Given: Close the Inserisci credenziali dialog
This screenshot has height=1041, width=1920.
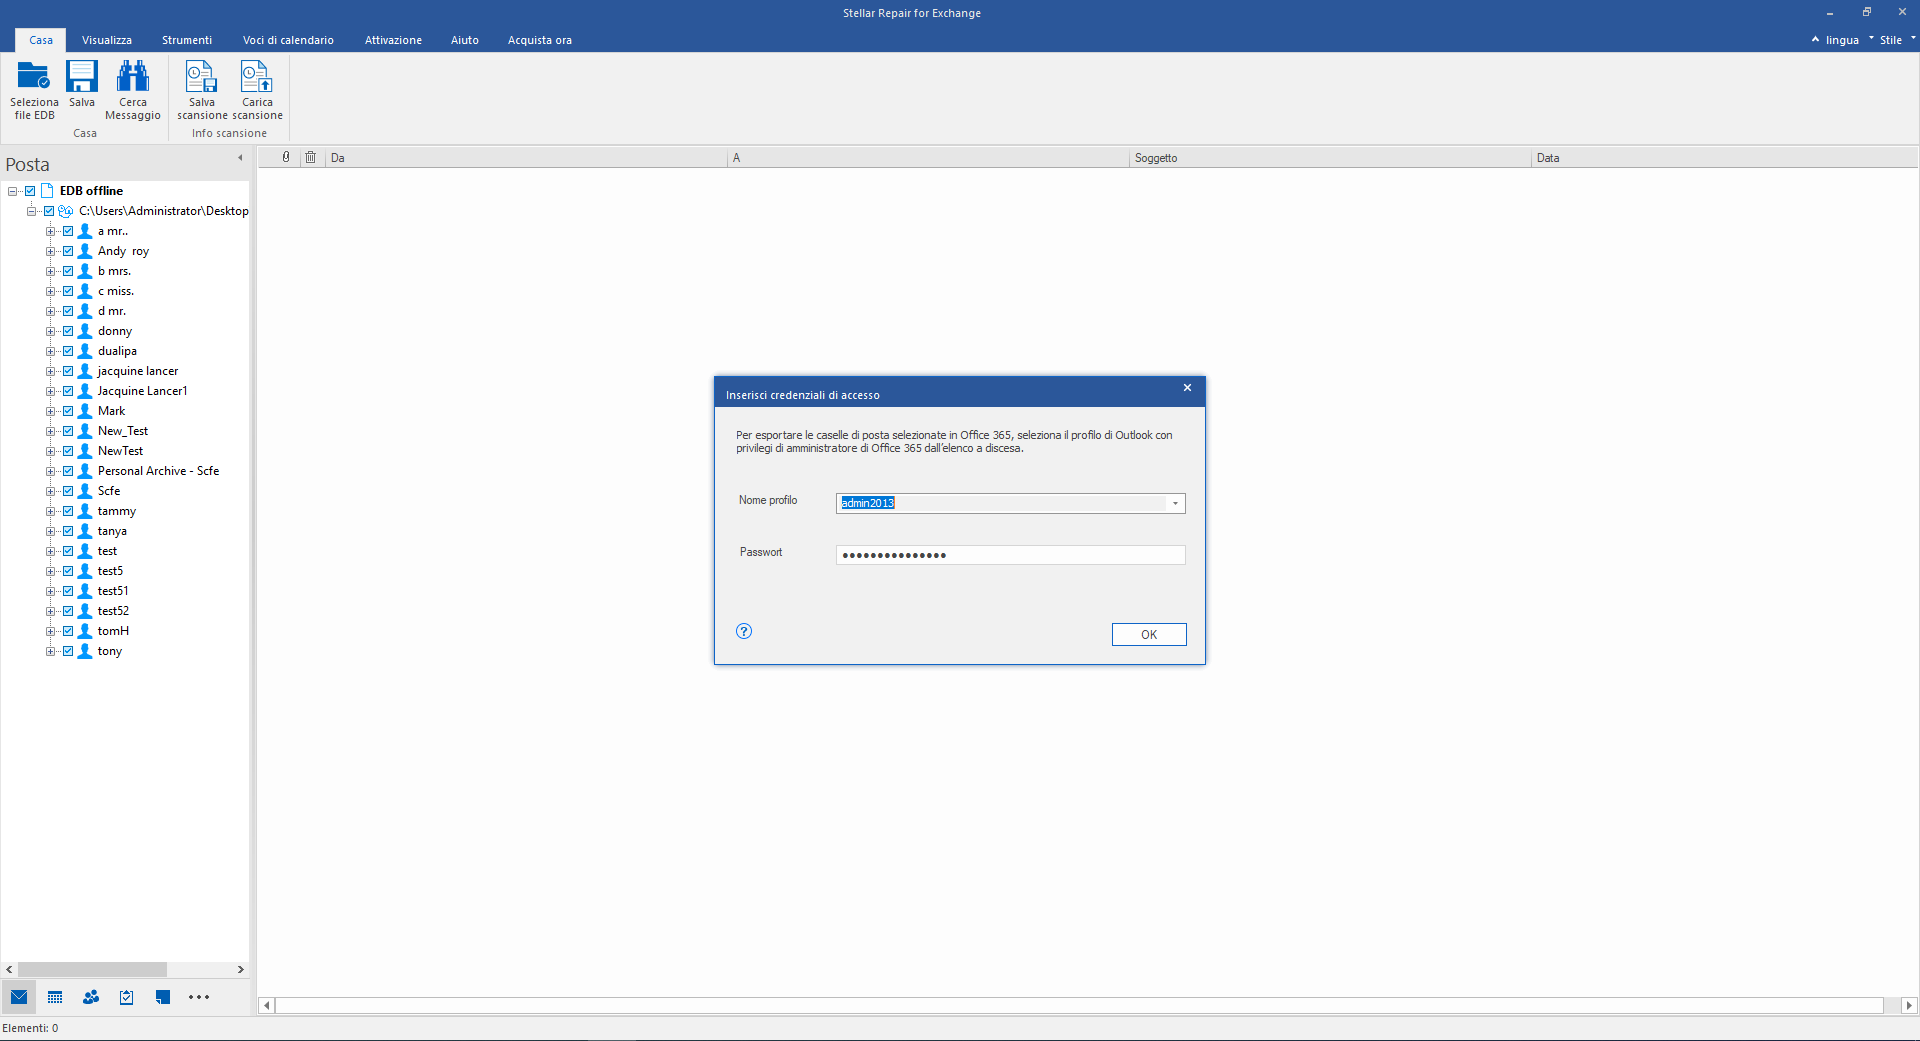Looking at the screenshot, I should [x=1187, y=388].
